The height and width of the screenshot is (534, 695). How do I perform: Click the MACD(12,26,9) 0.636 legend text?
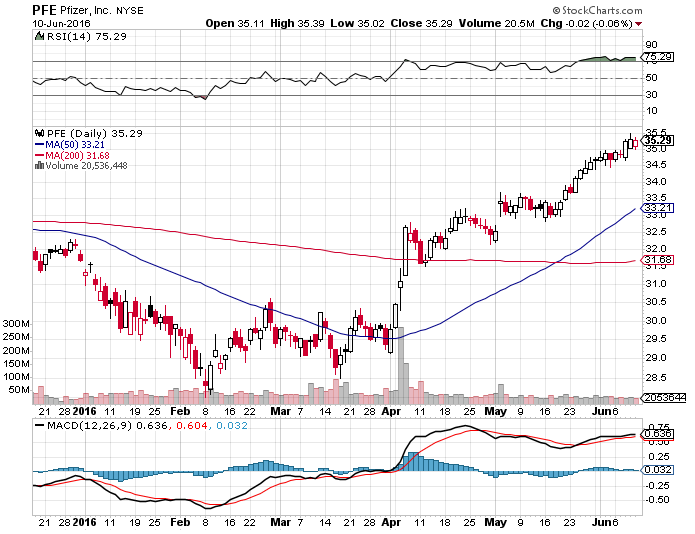pos(107,426)
